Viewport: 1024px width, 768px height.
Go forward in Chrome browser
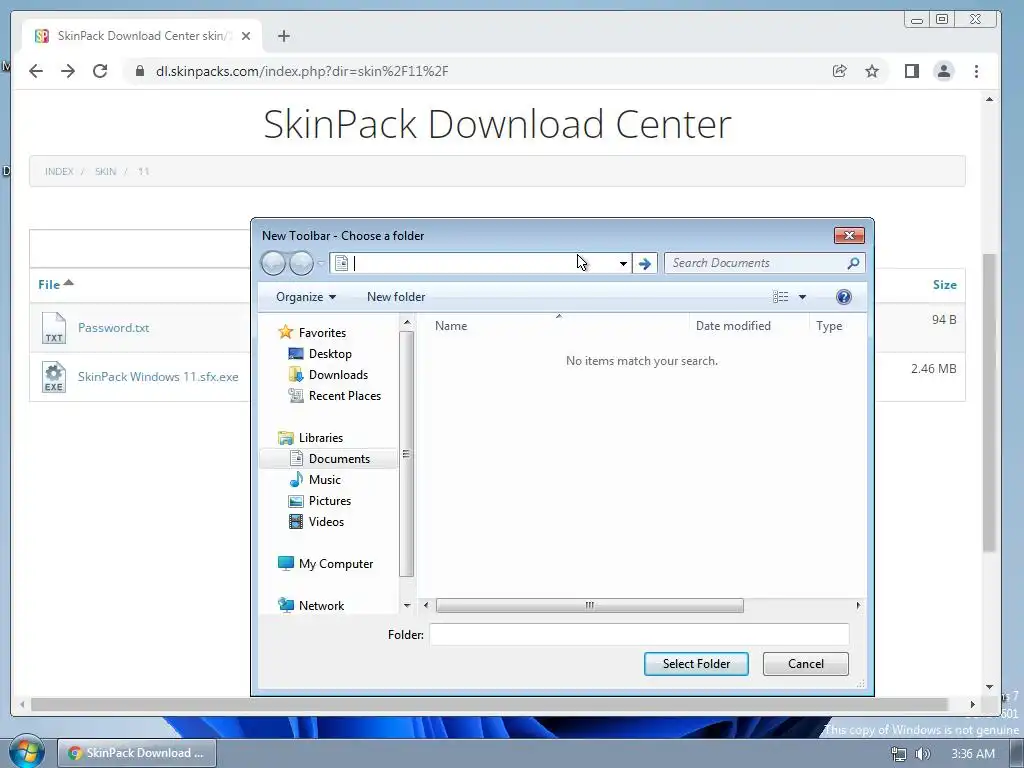68,71
